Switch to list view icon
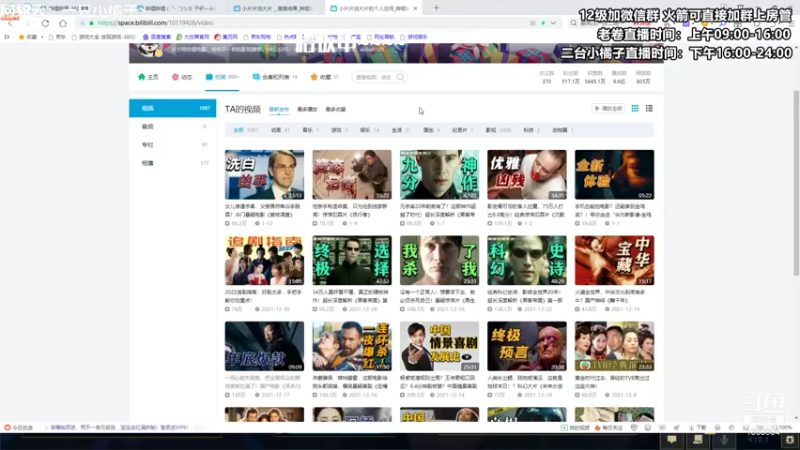The height and width of the screenshot is (450, 800). point(649,108)
